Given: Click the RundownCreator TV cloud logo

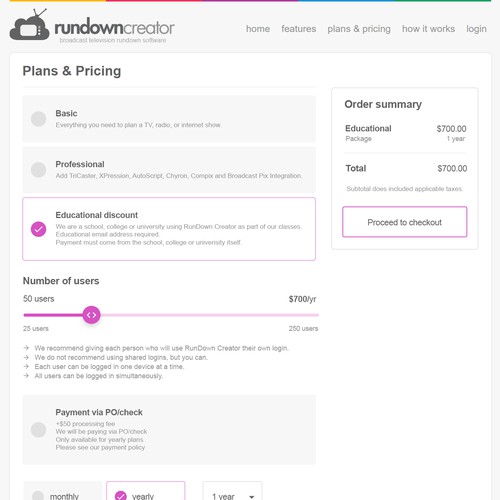Looking at the screenshot, I should click(x=30, y=25).
